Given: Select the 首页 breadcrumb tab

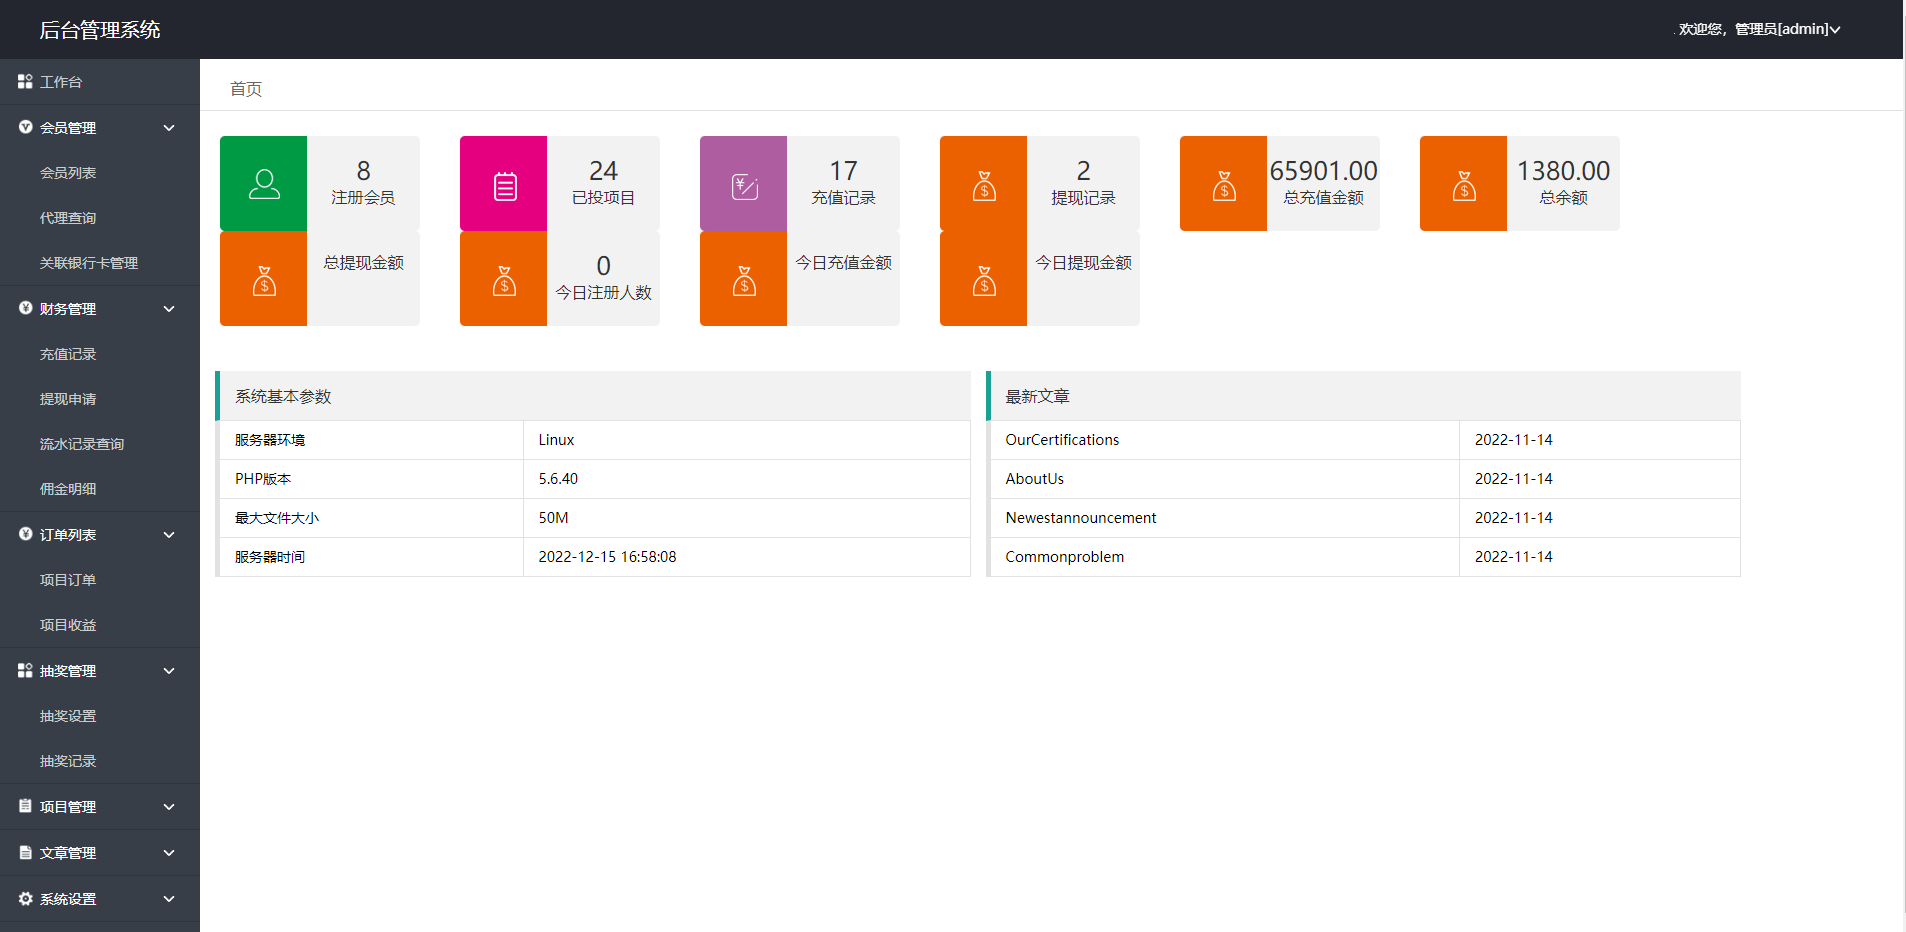Looking at the screenshot, I should (x=246, y=89).
